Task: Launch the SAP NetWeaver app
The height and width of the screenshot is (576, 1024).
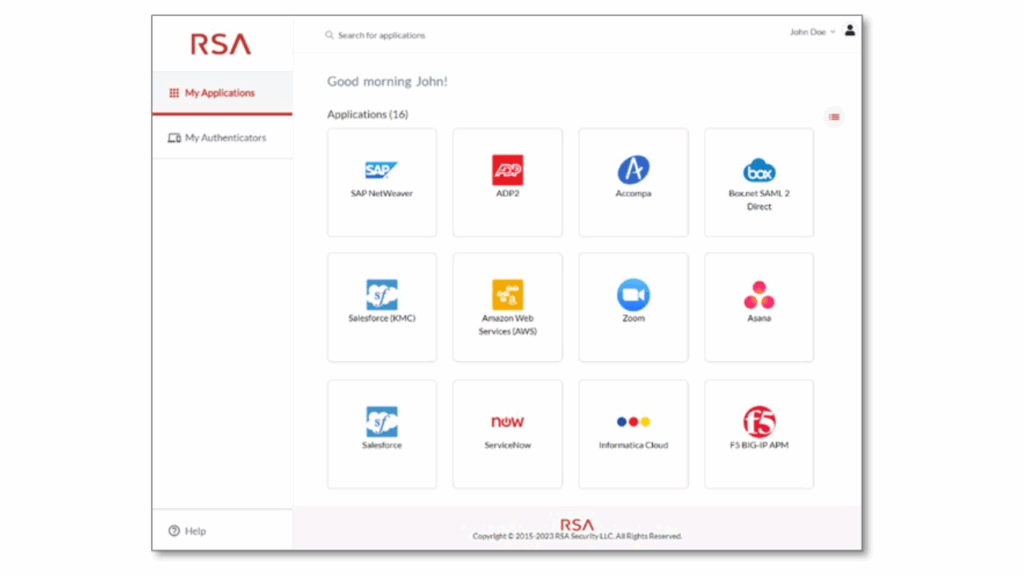Action: pos(381,182)
